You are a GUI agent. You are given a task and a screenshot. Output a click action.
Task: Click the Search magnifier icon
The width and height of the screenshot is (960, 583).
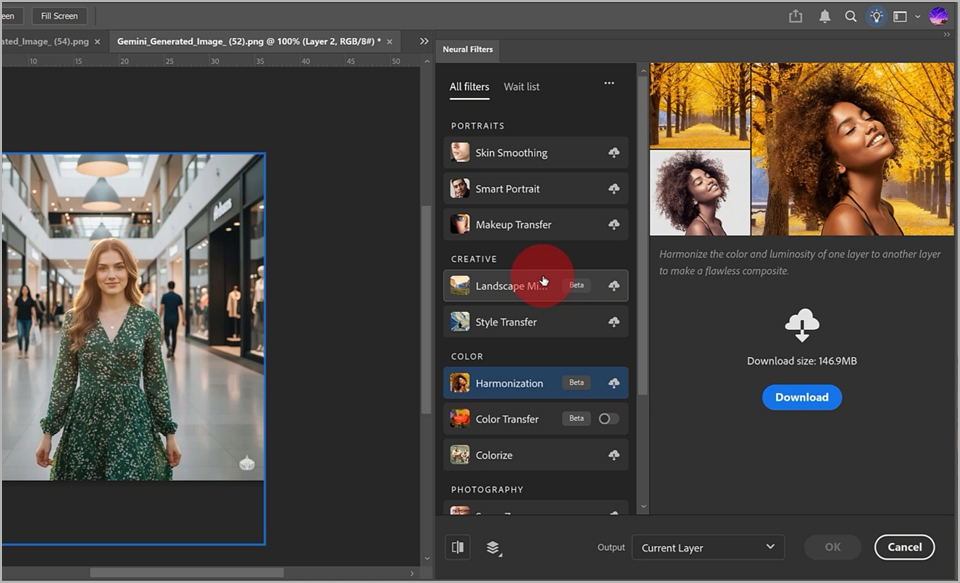tap(850, 16)
